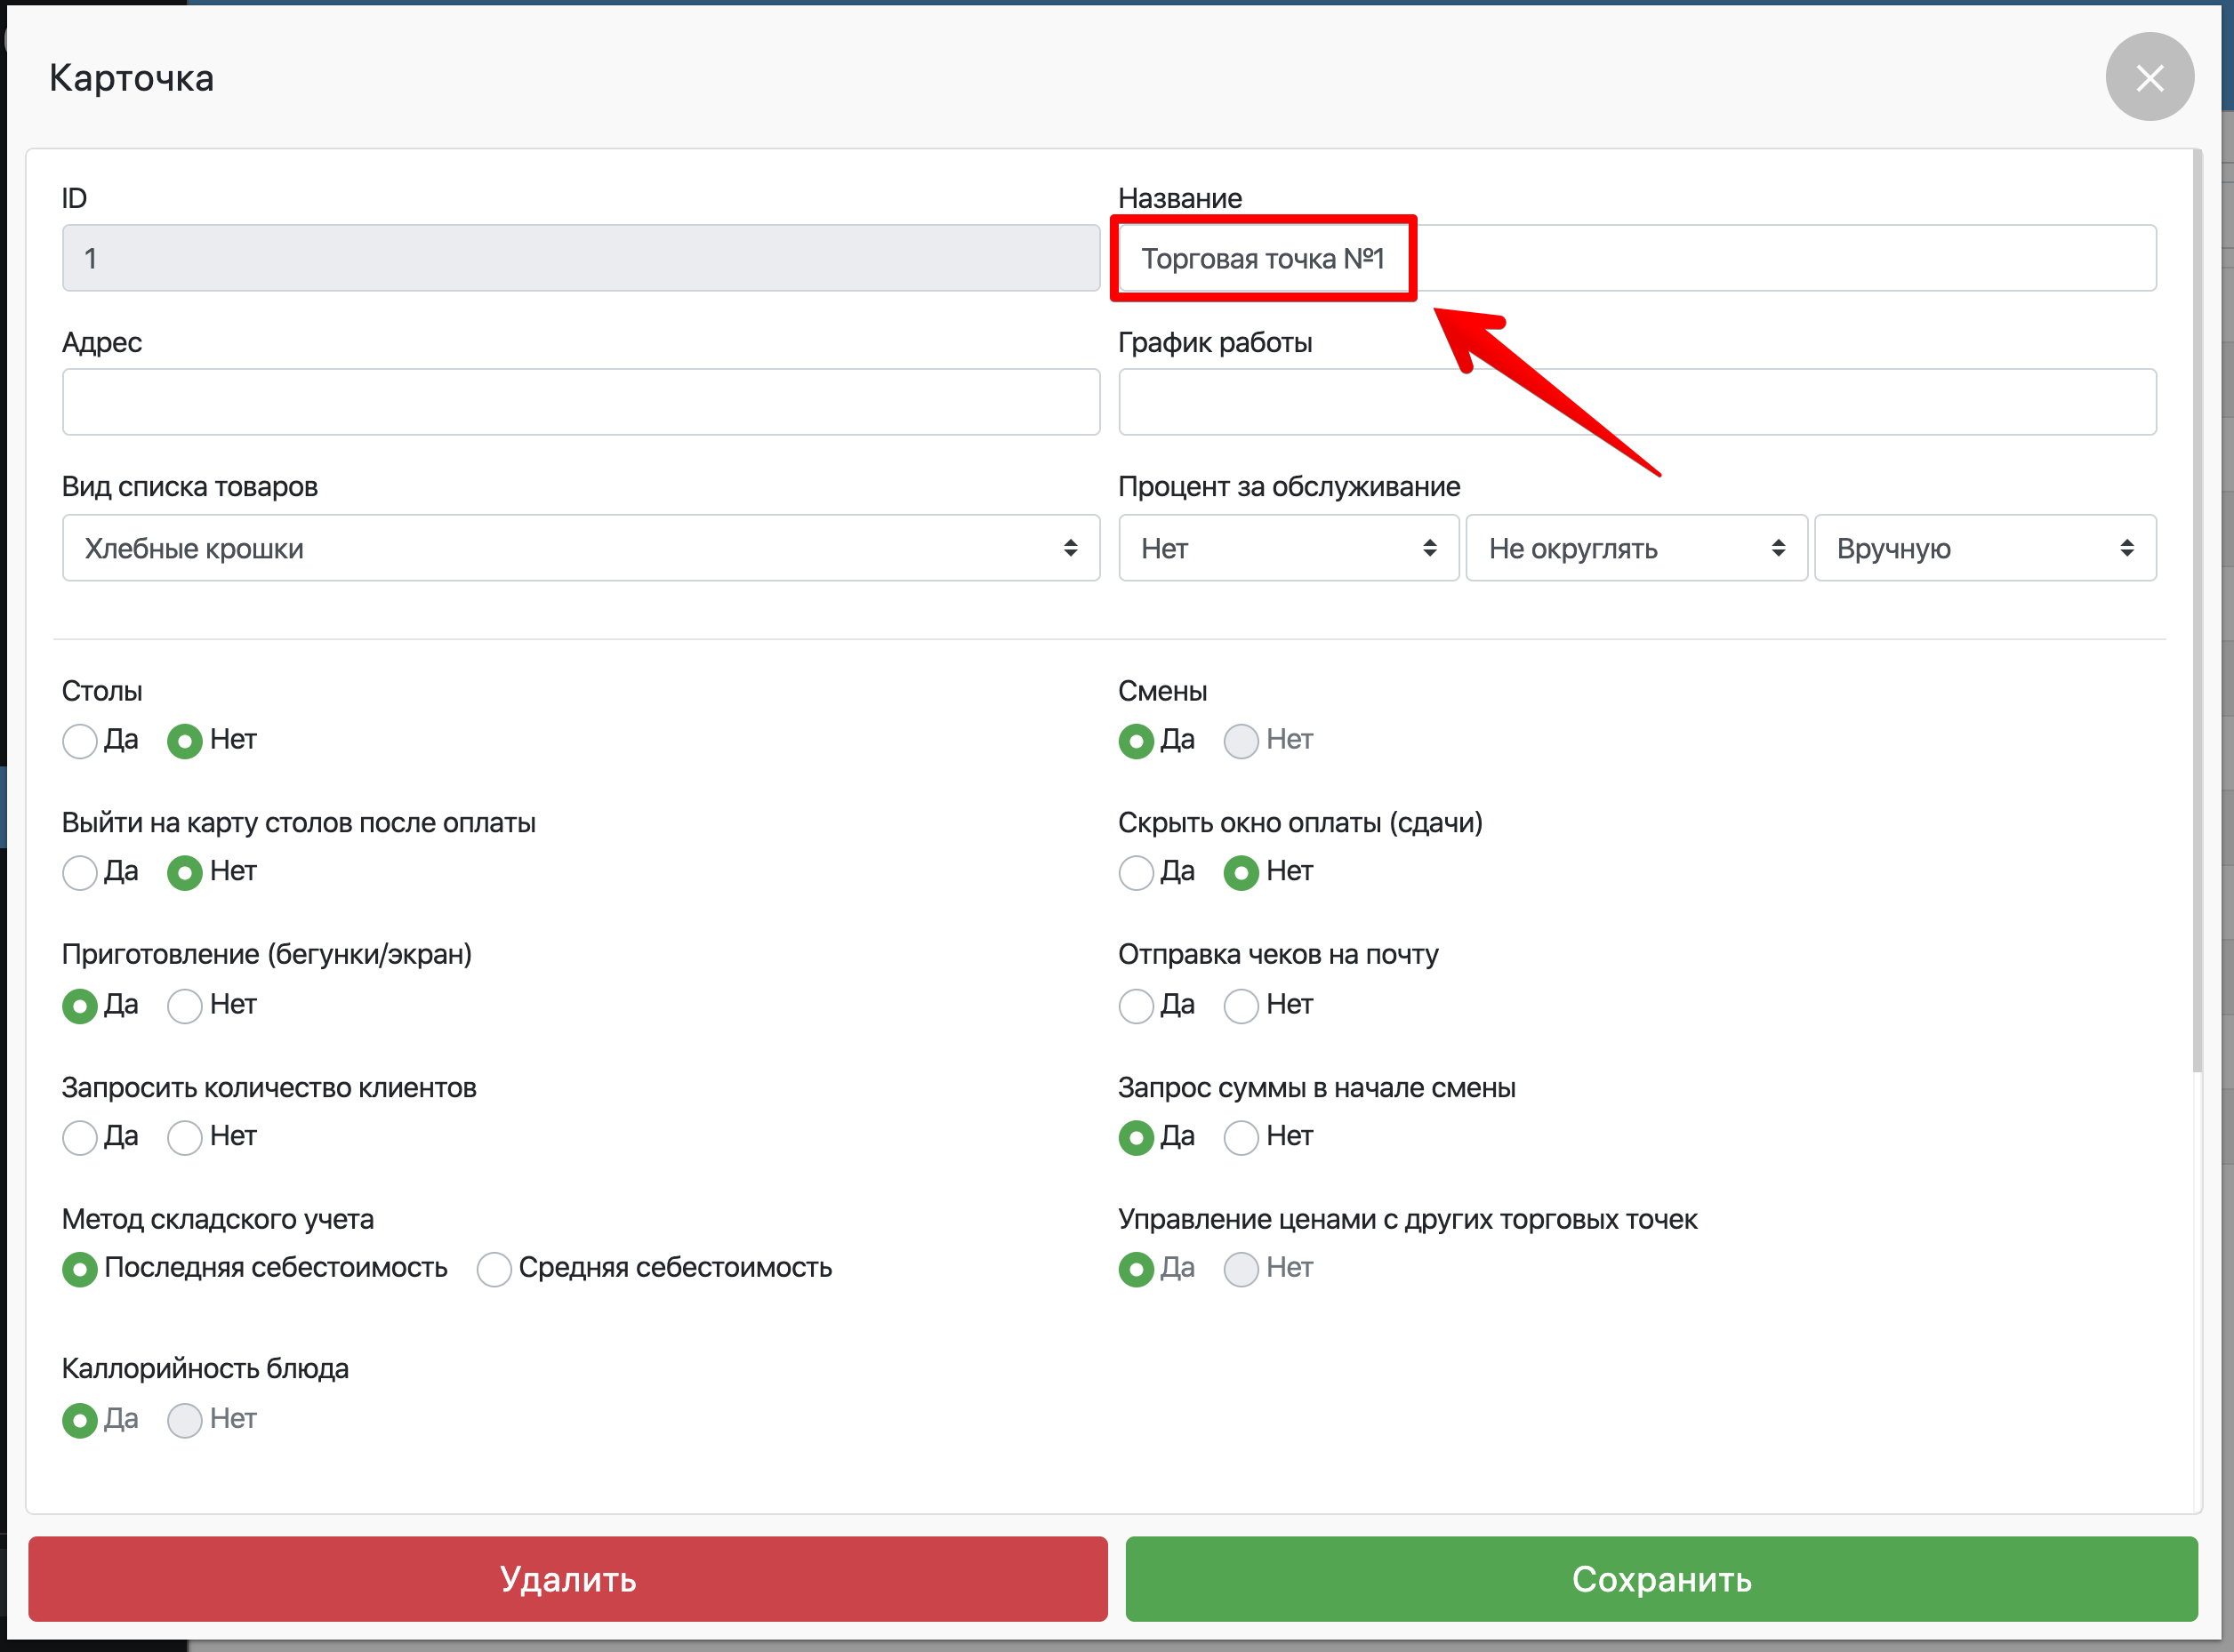Image resolution: width=2234 pixels, height=1652 pixels.
Task: Select Да for Отправка чеков на почту
Action: pos(1136,1005)
